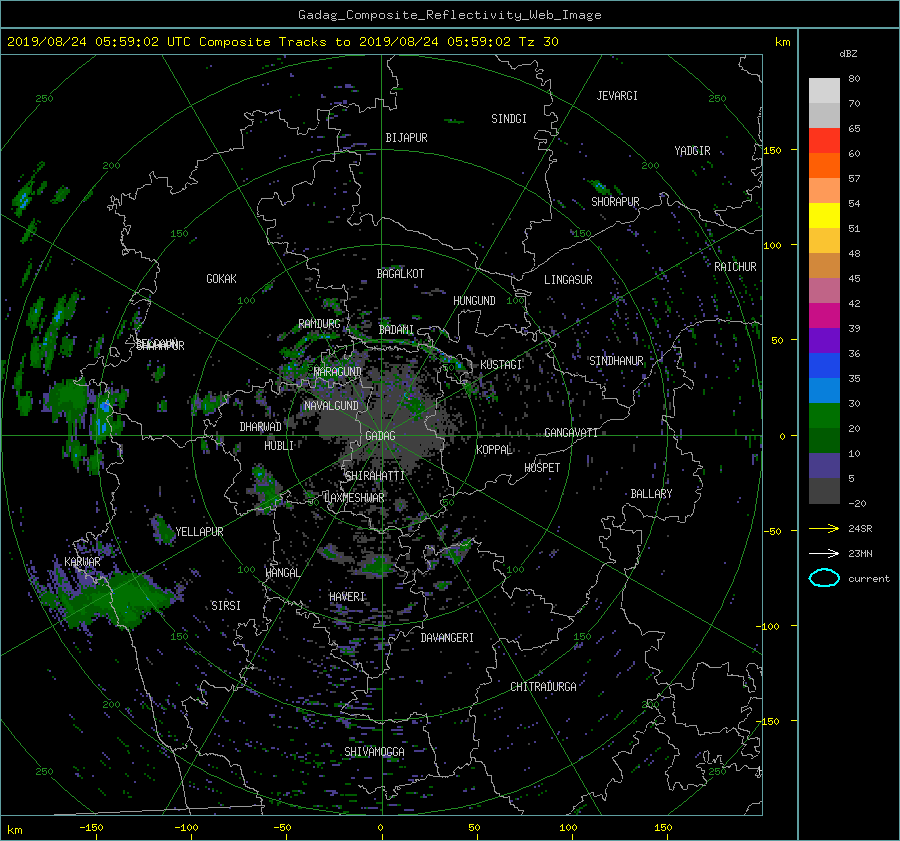Click the NAVALGUND city label

pyautogui.click(x=331, y=406)
